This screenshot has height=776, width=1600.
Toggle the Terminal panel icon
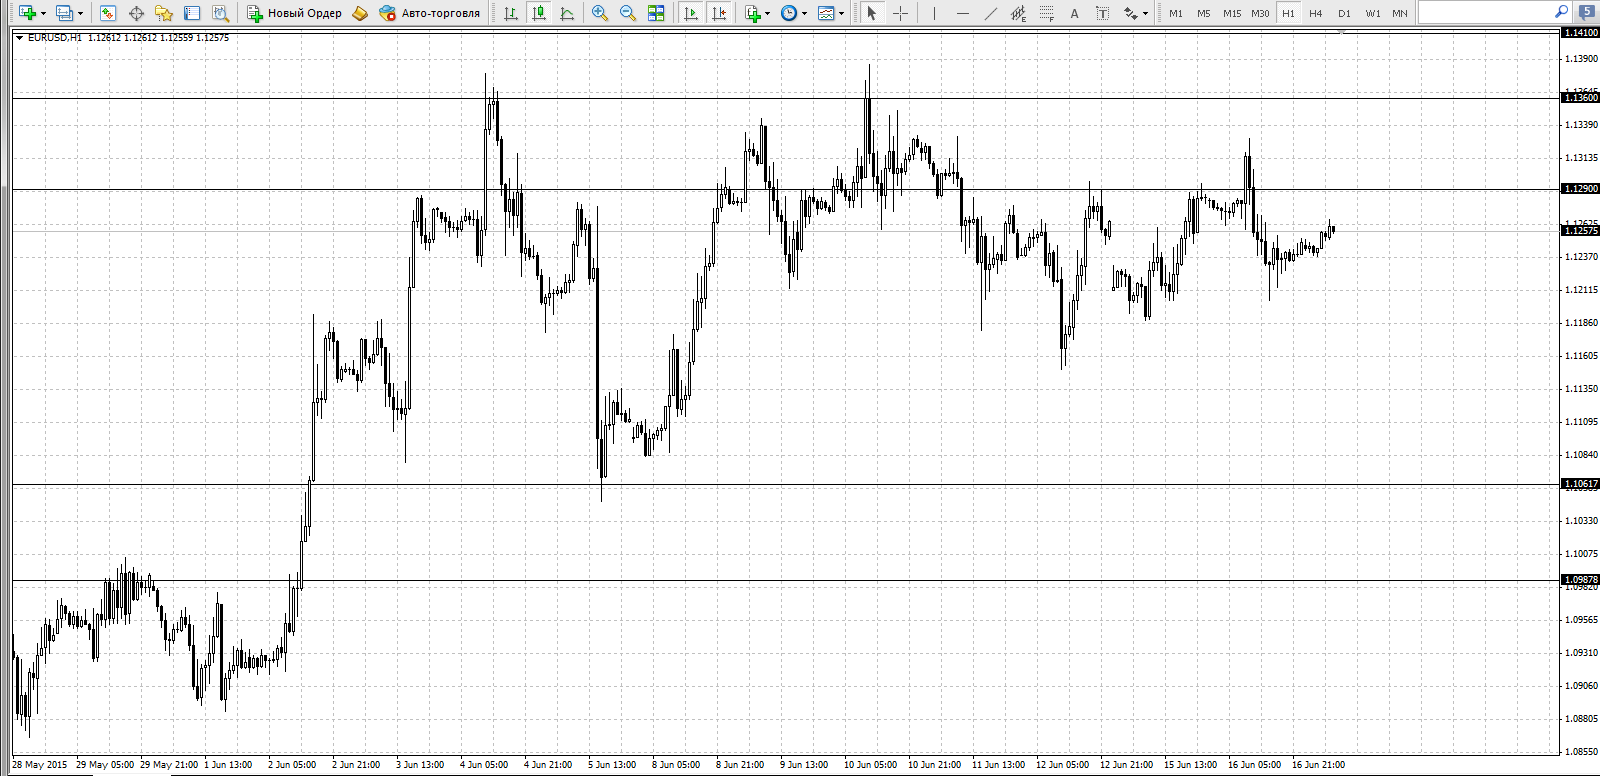[192, 13]
